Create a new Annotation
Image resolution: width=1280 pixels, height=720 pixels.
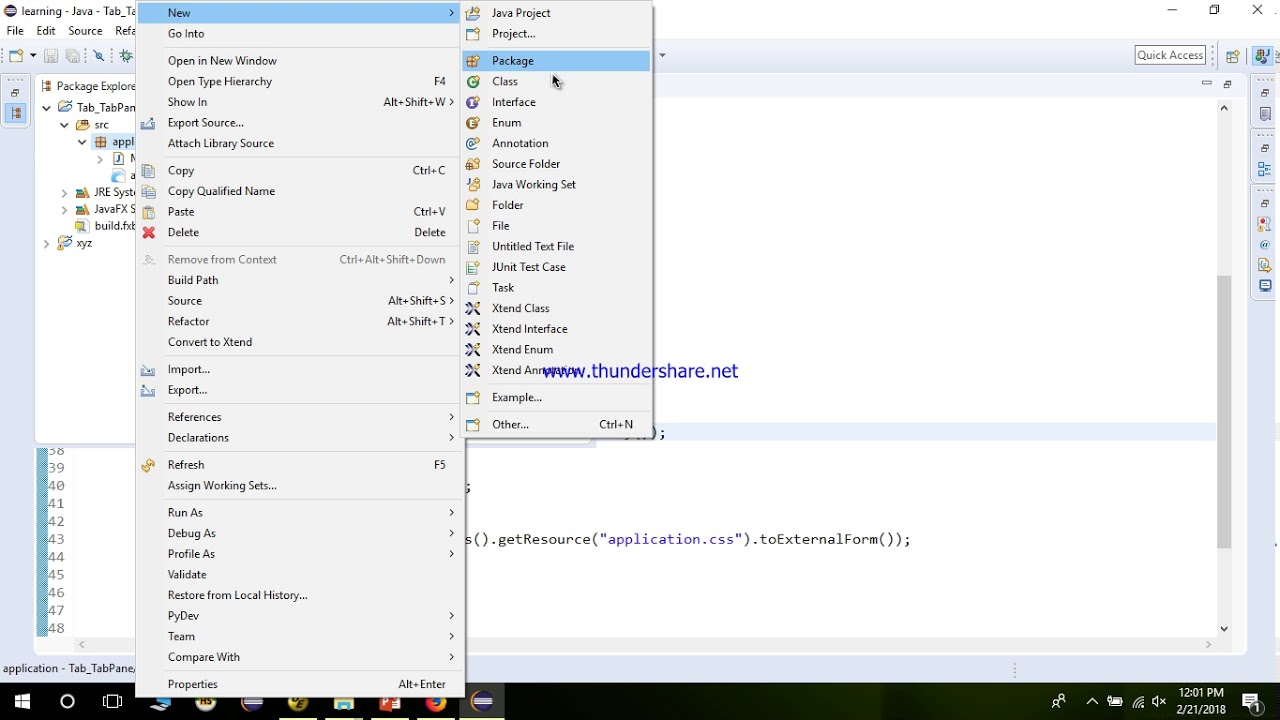(556, 144)
